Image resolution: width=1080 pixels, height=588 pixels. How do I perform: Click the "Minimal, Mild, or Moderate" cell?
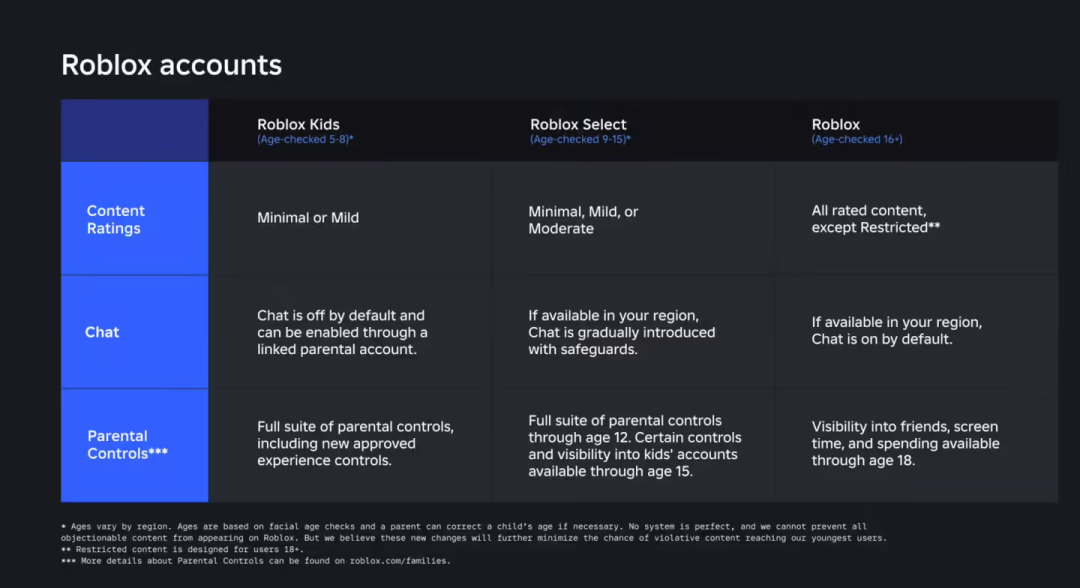583,220
